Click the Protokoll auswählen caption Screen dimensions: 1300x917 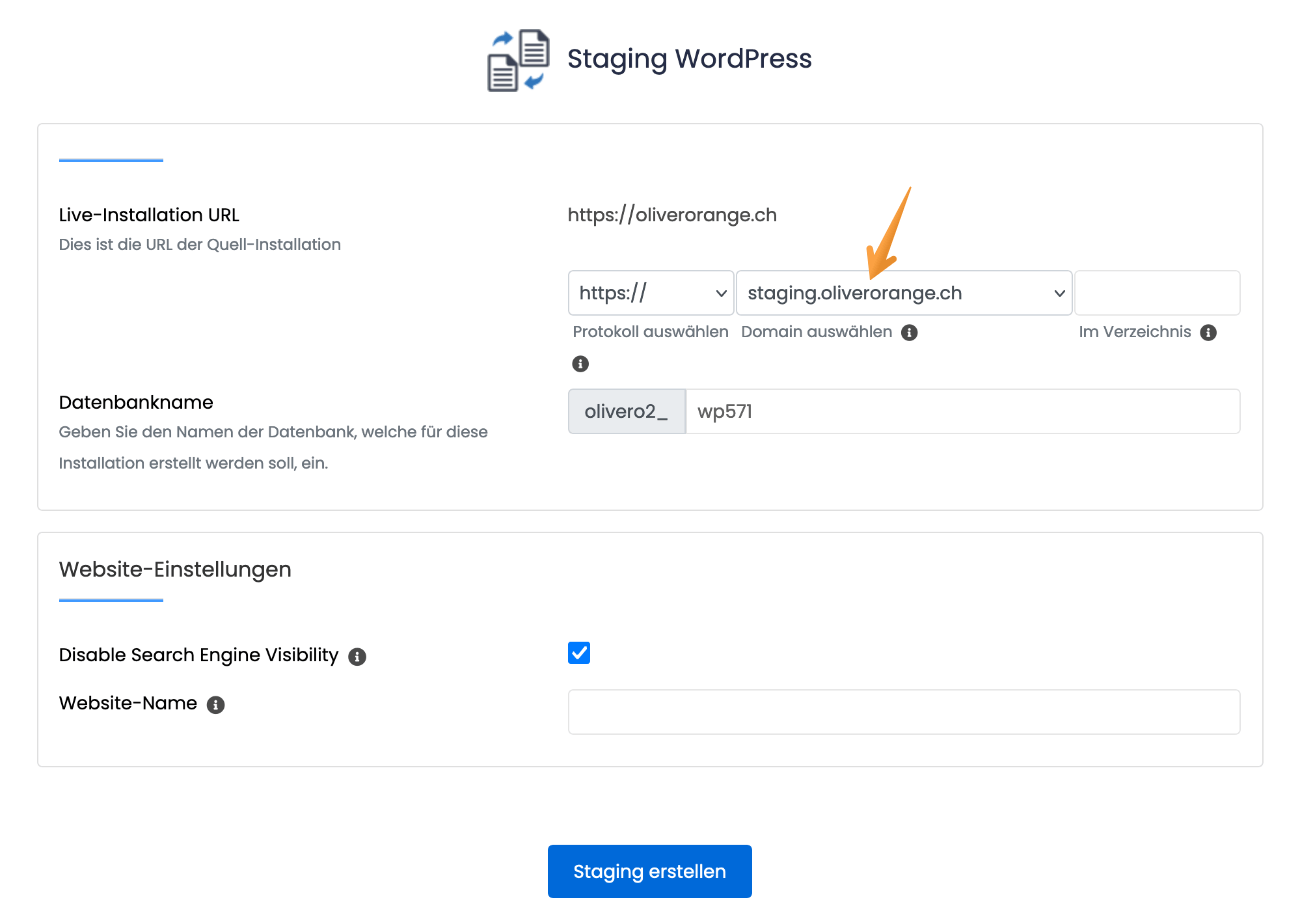pyautogui.click(x=651, y=332)
